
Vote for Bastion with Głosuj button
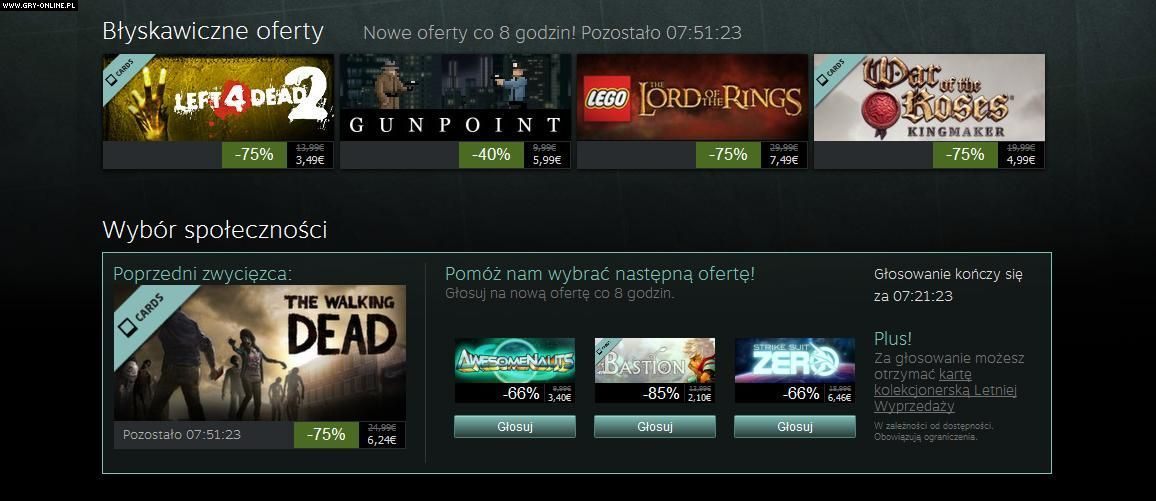[655, 427]
